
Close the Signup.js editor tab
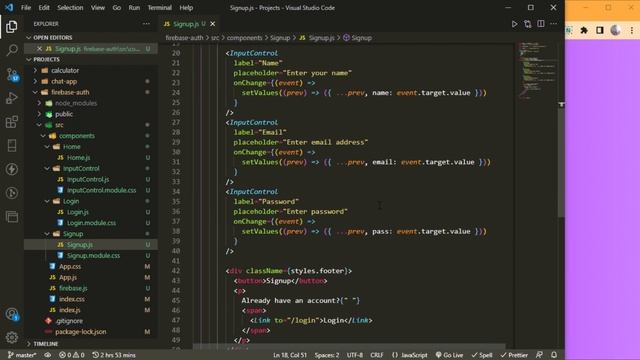[213, 24]
